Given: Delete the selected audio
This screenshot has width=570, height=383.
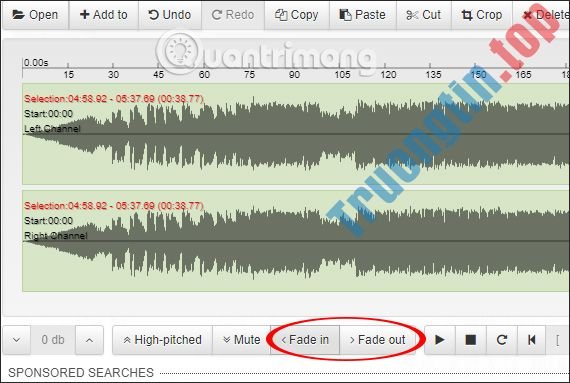Looking at the screenshot, I should click(542, 15).
